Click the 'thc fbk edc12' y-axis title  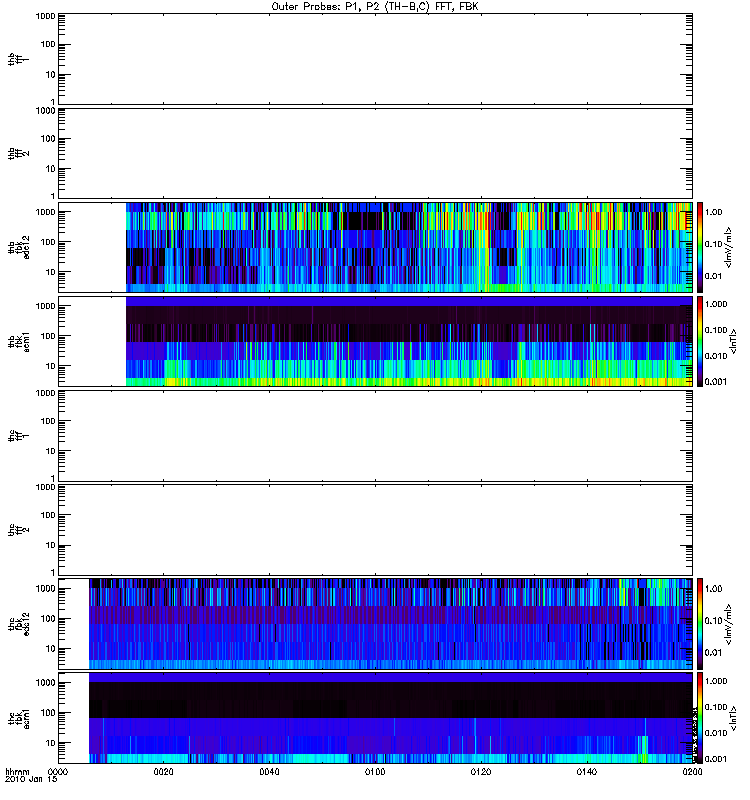pos(19,624)
